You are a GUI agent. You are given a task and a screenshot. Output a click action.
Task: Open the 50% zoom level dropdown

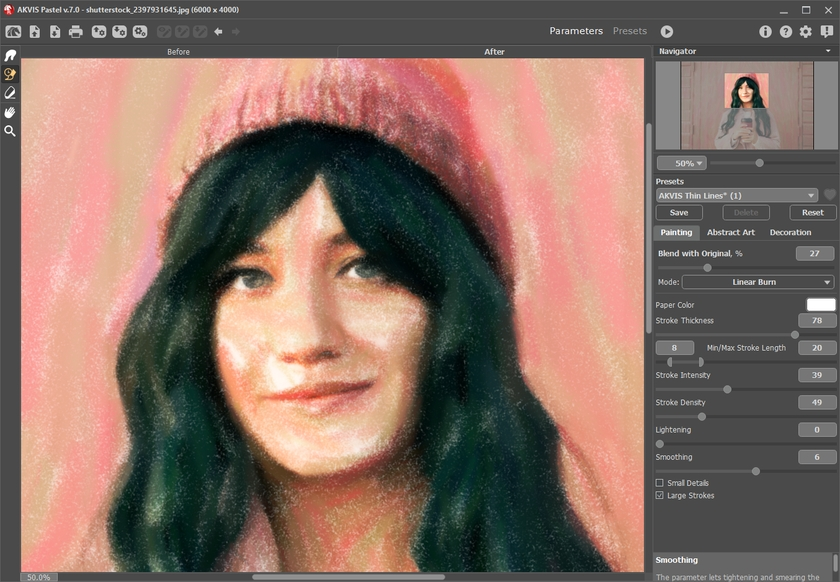pyautogui.click(x=681, y=163)
